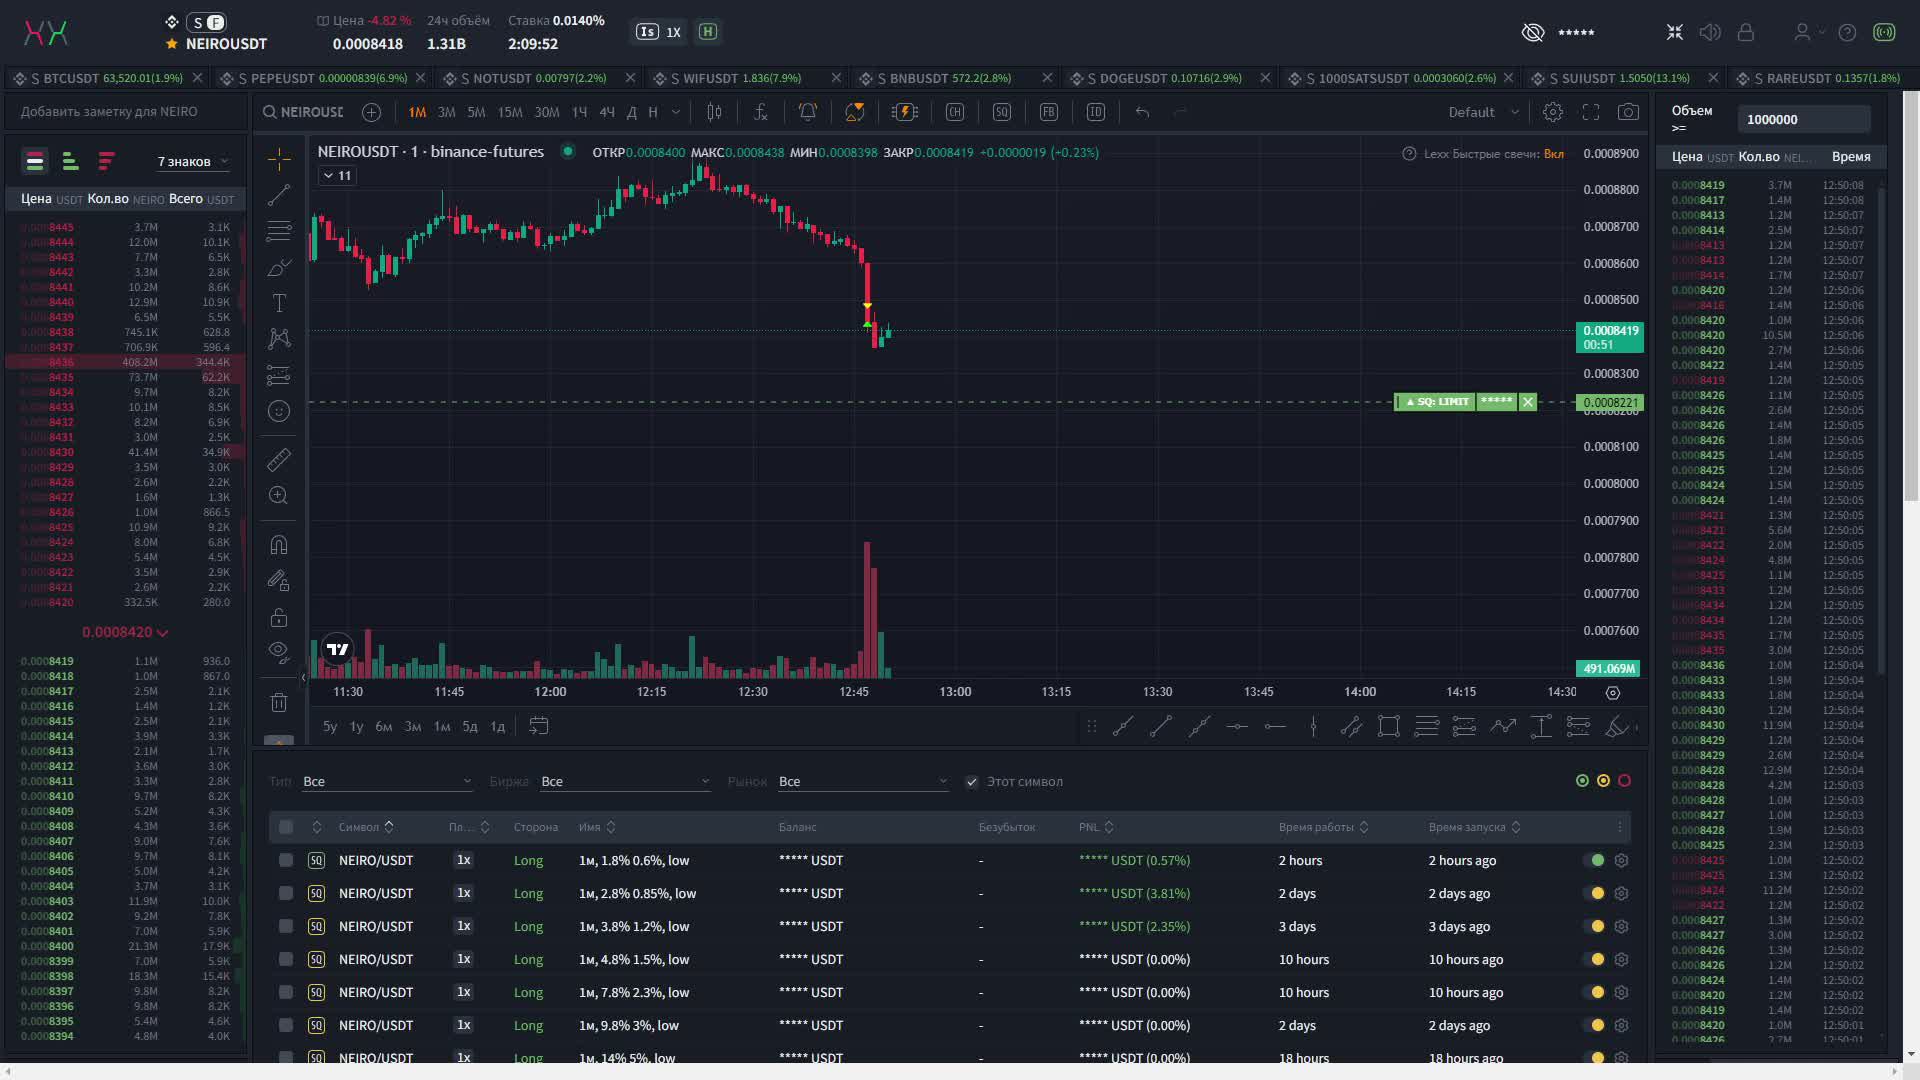Select the text annotation tool
This screenshot has width=1920, height=1080.
(279, 303)
